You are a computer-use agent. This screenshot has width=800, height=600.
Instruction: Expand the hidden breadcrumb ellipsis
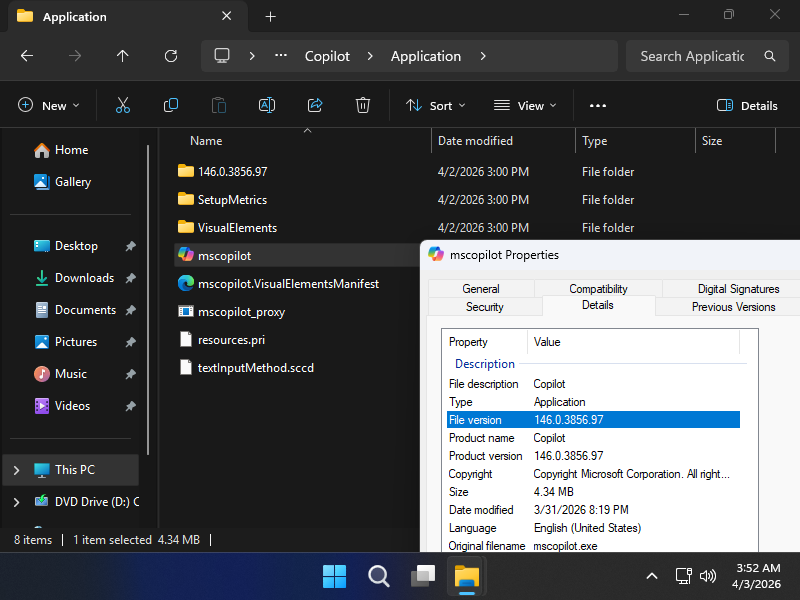click(x=281, y=56)
